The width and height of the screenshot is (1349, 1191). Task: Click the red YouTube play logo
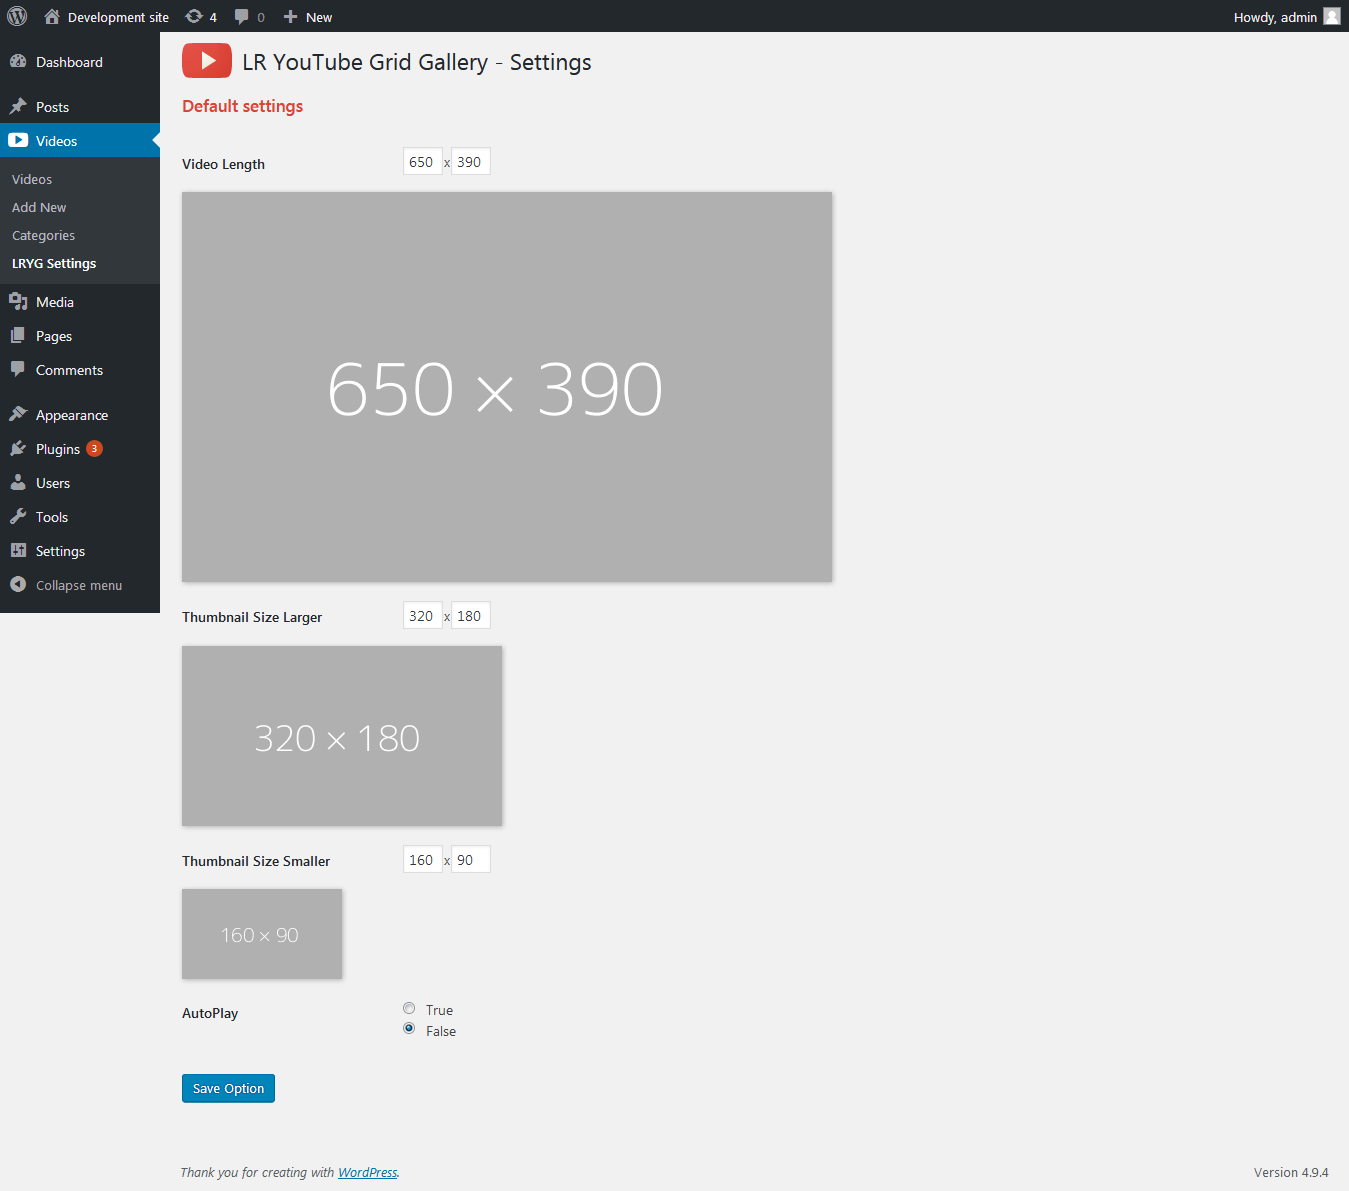pos(207,61)
